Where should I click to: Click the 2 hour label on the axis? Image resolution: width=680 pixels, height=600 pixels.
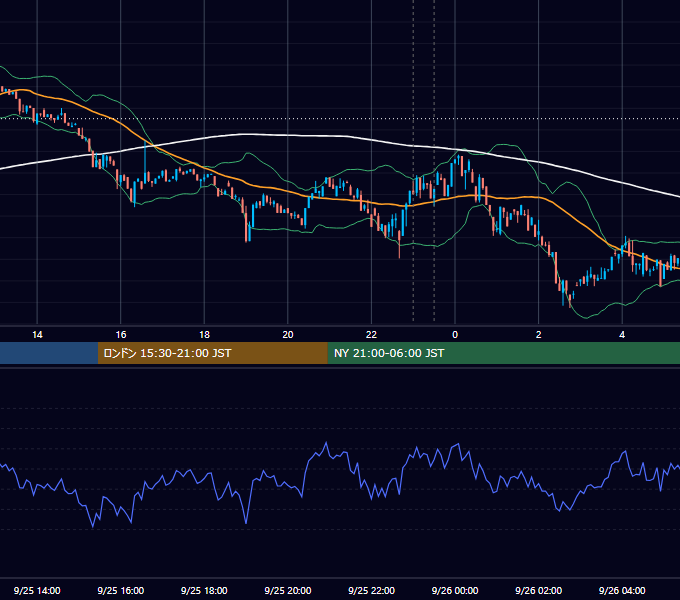[x=539, y=335]
